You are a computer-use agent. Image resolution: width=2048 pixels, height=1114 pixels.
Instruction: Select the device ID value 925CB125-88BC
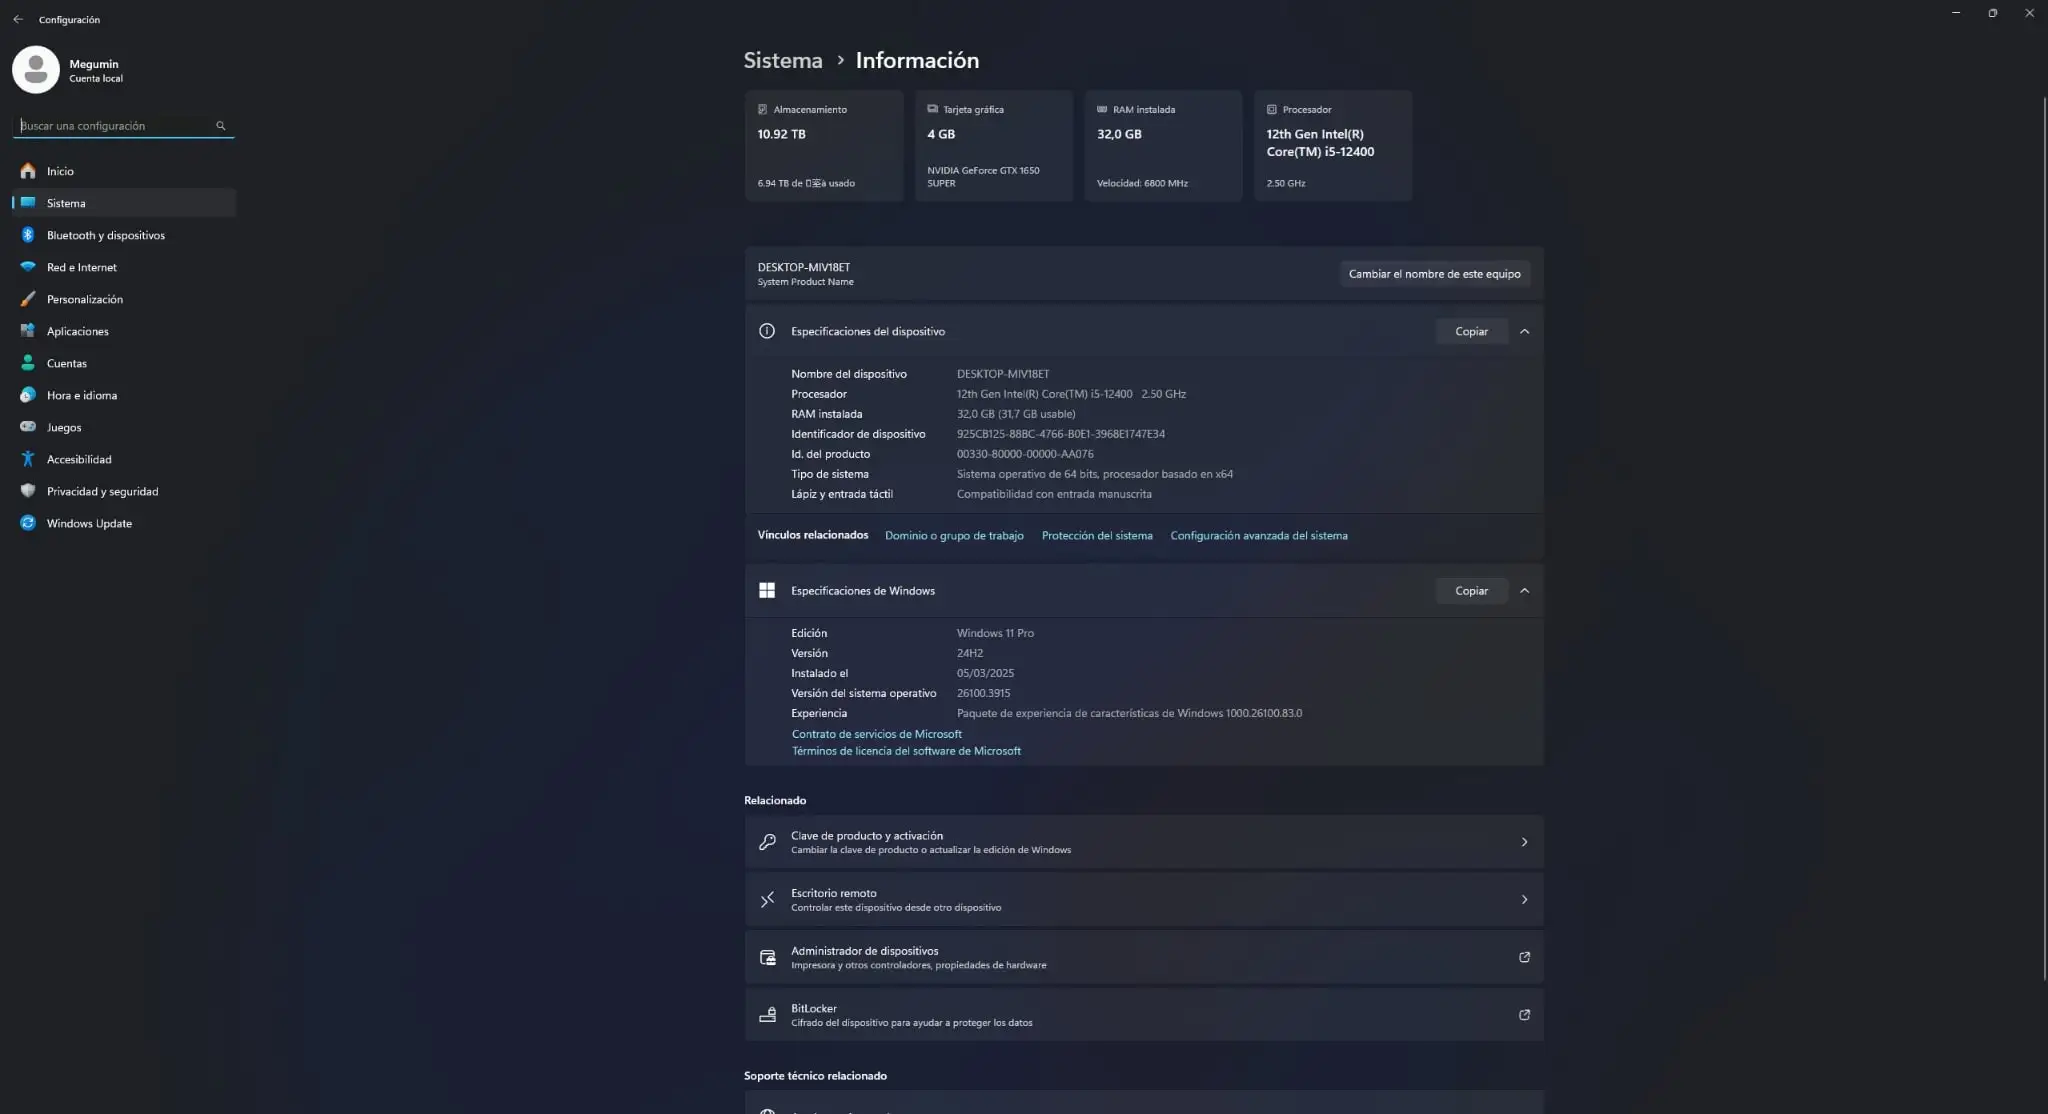[x=1061, y=434]
